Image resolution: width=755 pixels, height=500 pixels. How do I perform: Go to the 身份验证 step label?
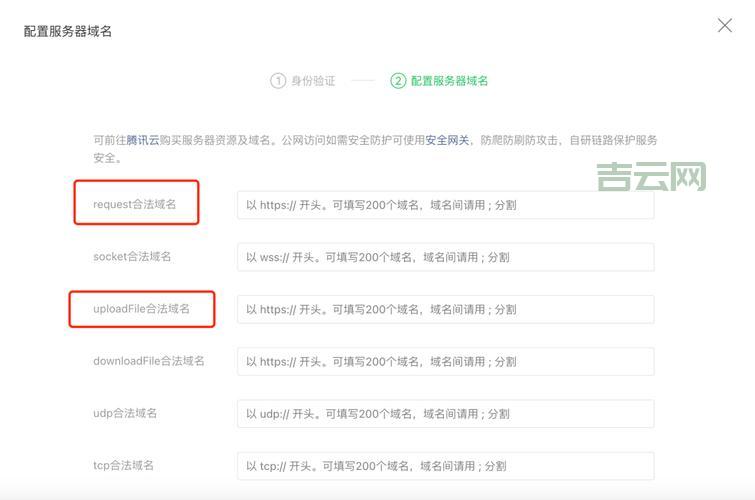(x=313, y=81)
